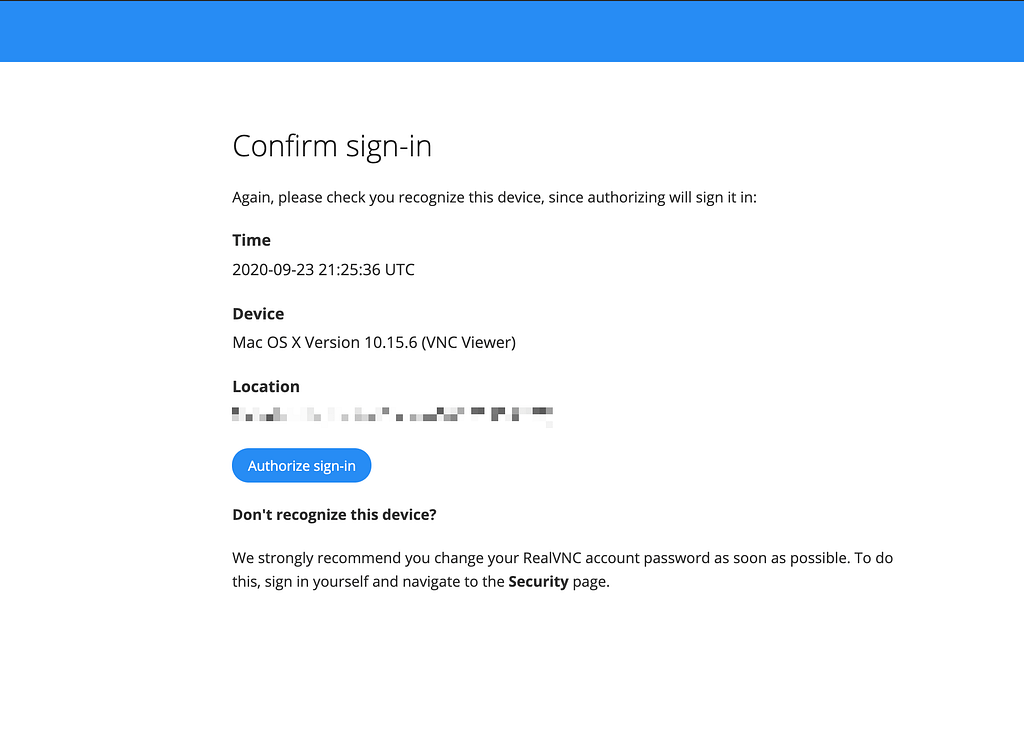
Task: Click the blurred location value
Action: tap(392, 414)
